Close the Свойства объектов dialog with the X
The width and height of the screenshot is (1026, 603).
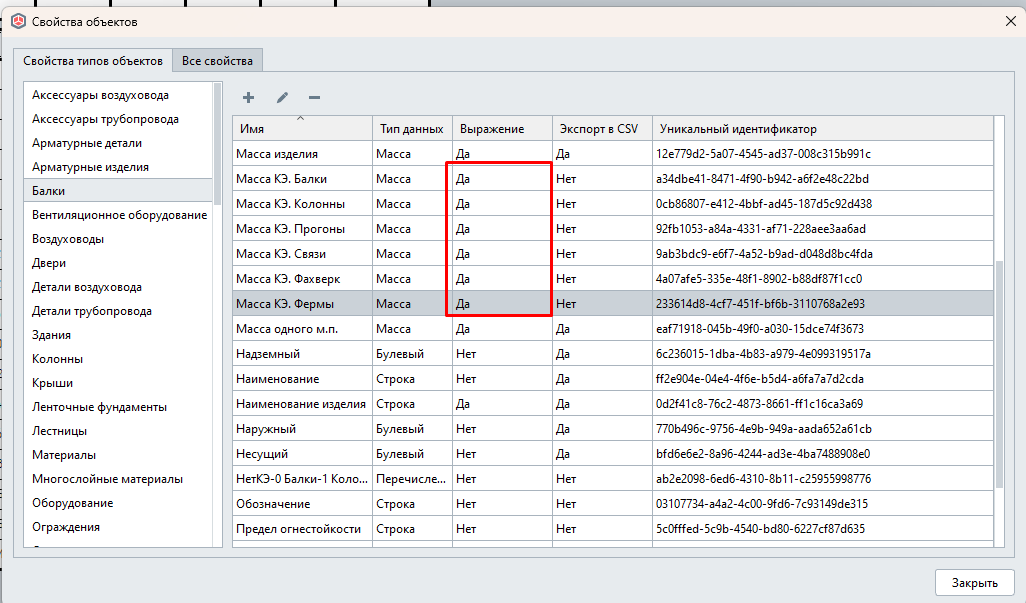(x=1010, y=22)
